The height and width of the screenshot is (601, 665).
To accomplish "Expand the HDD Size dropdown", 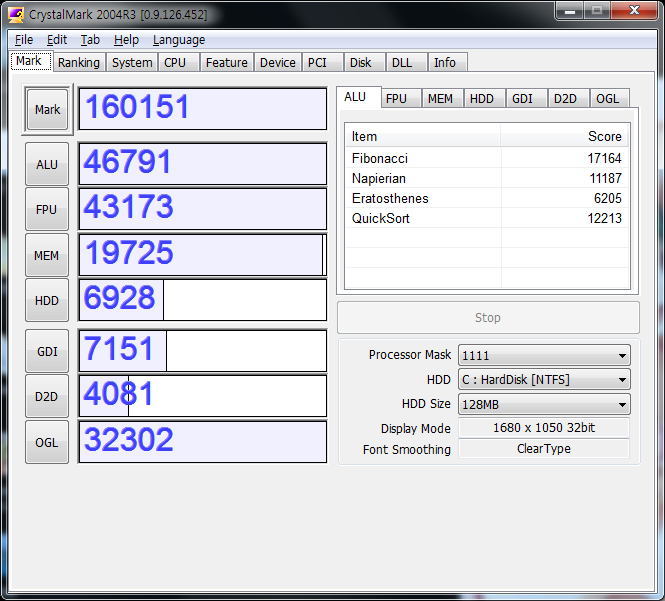I will (545, 404).
